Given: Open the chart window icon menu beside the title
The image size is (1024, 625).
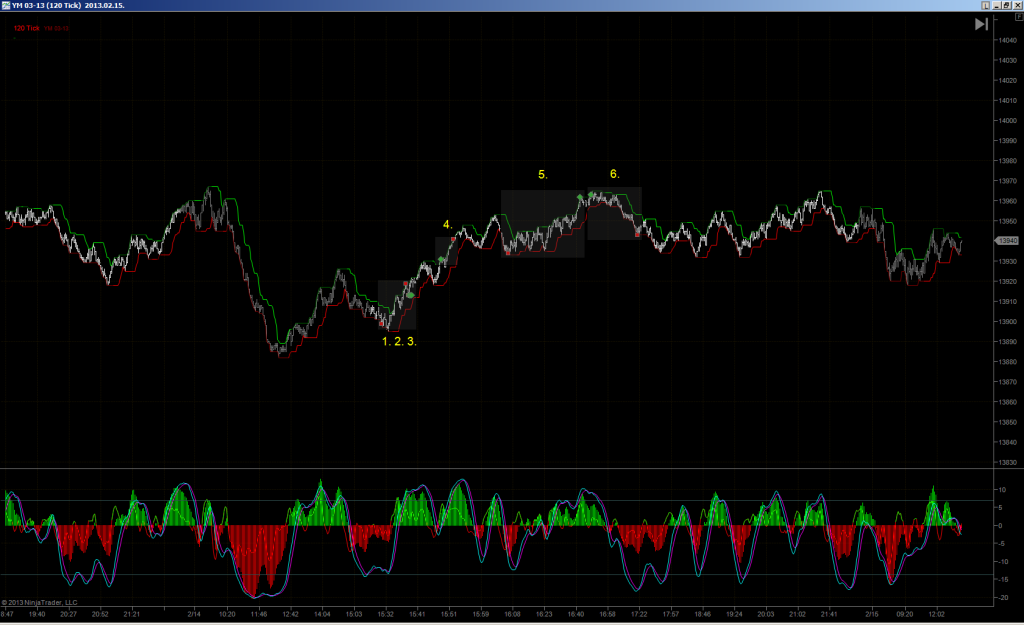Looking at the screenshot, I should click(x=6, y=5).
